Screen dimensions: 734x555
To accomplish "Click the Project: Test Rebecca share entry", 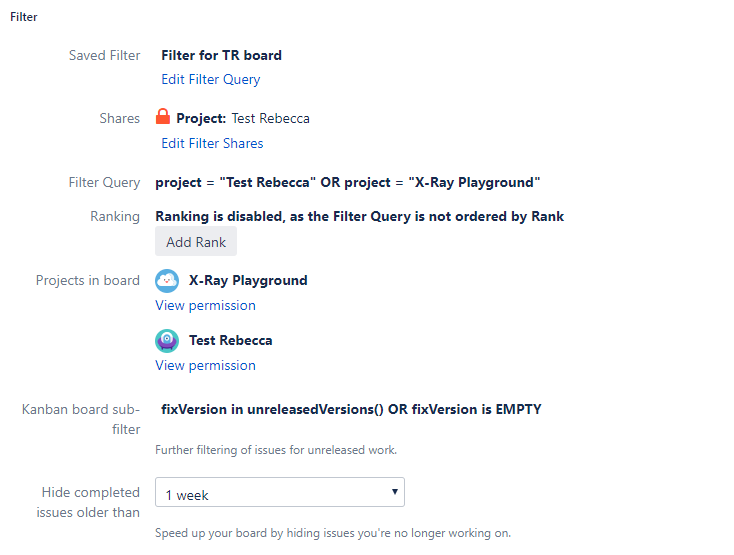I will (x=243, y=118).
